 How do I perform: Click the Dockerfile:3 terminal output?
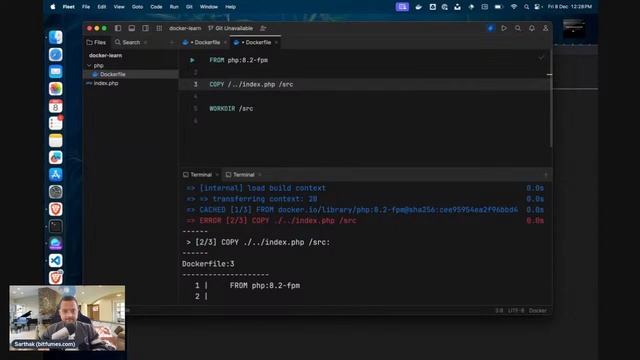click(x=208, y=264)
